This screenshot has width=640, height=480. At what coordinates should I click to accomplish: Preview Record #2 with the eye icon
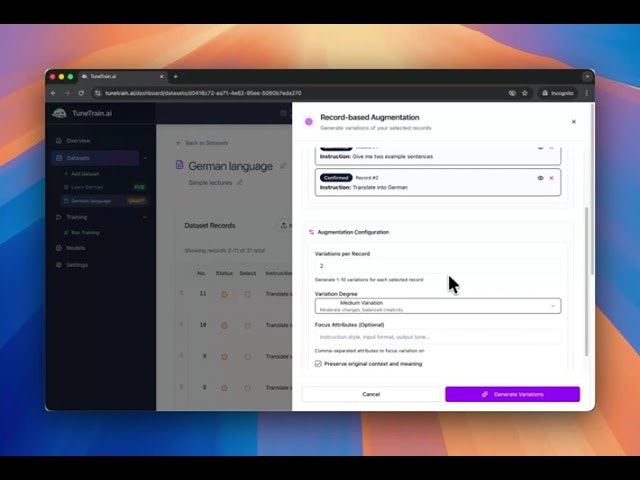point(540,178)
